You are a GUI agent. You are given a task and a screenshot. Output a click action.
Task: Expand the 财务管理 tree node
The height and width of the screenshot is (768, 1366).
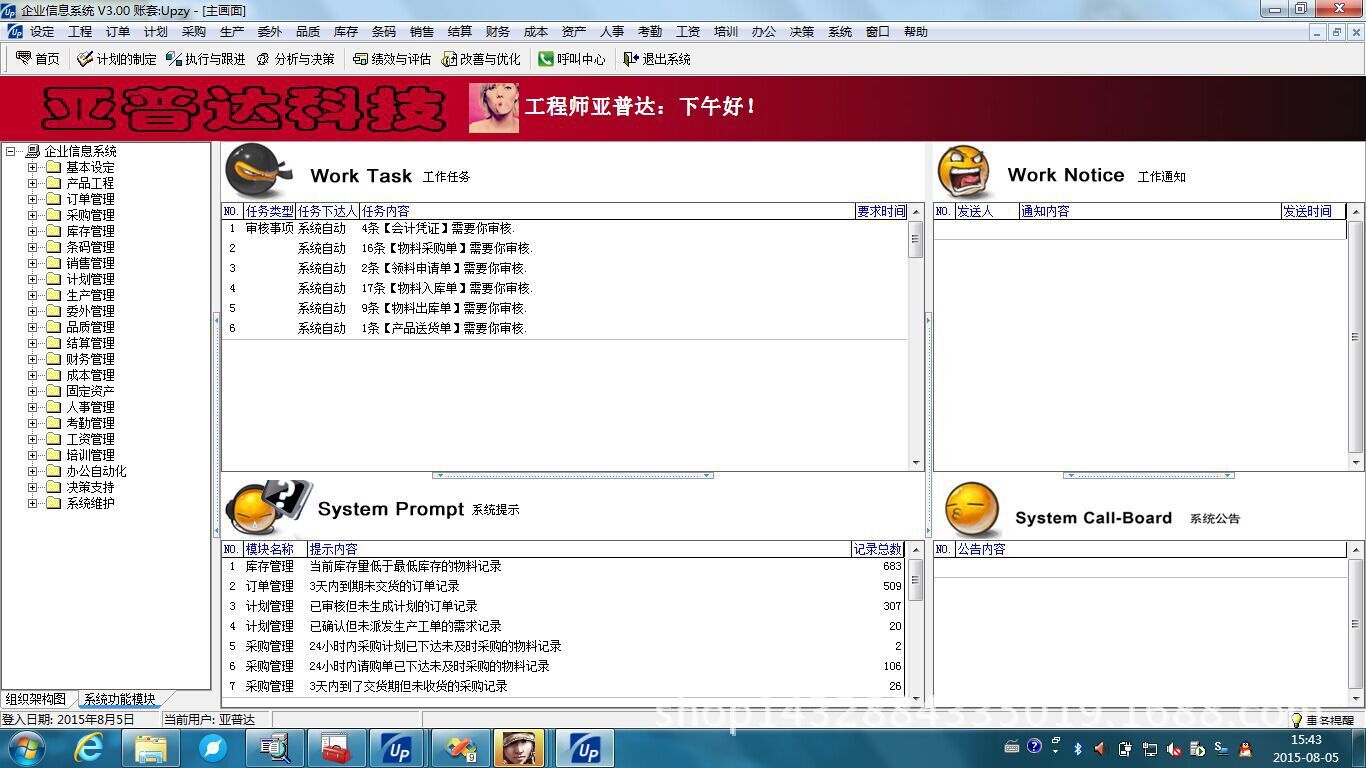[x=34, y=359]
